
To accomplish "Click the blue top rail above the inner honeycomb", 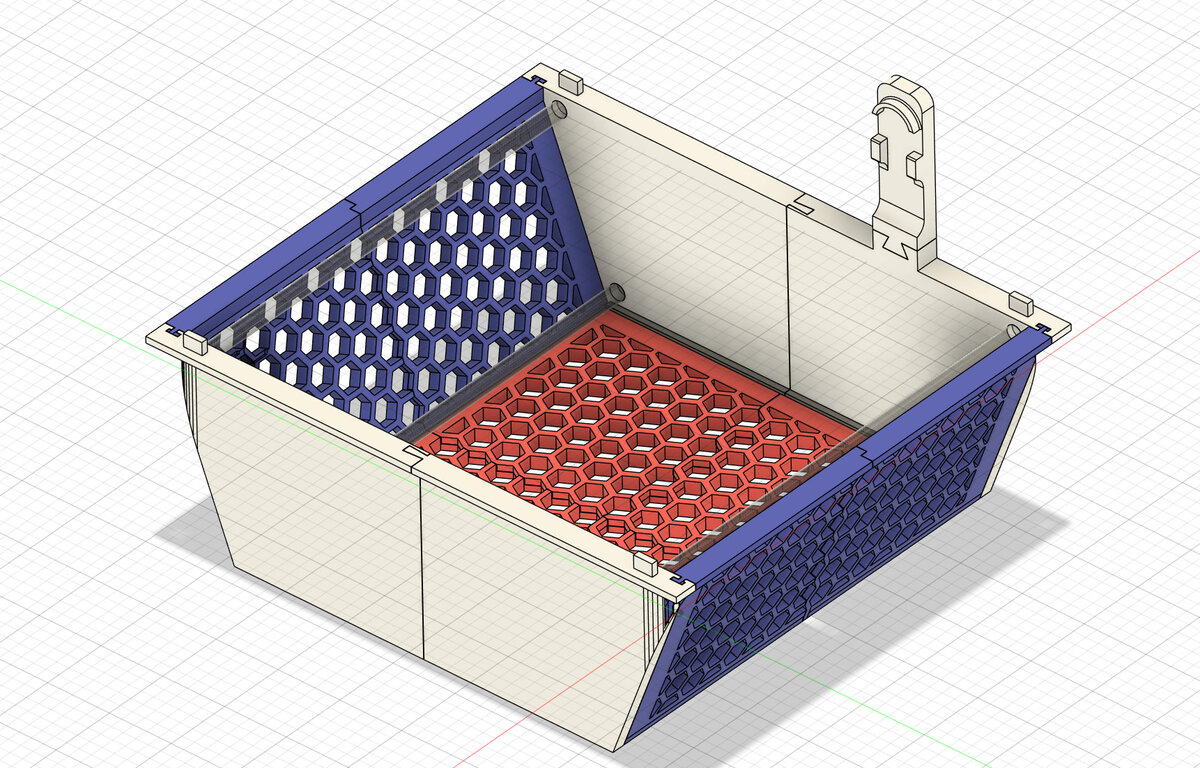I will click(x=355, y=205).
